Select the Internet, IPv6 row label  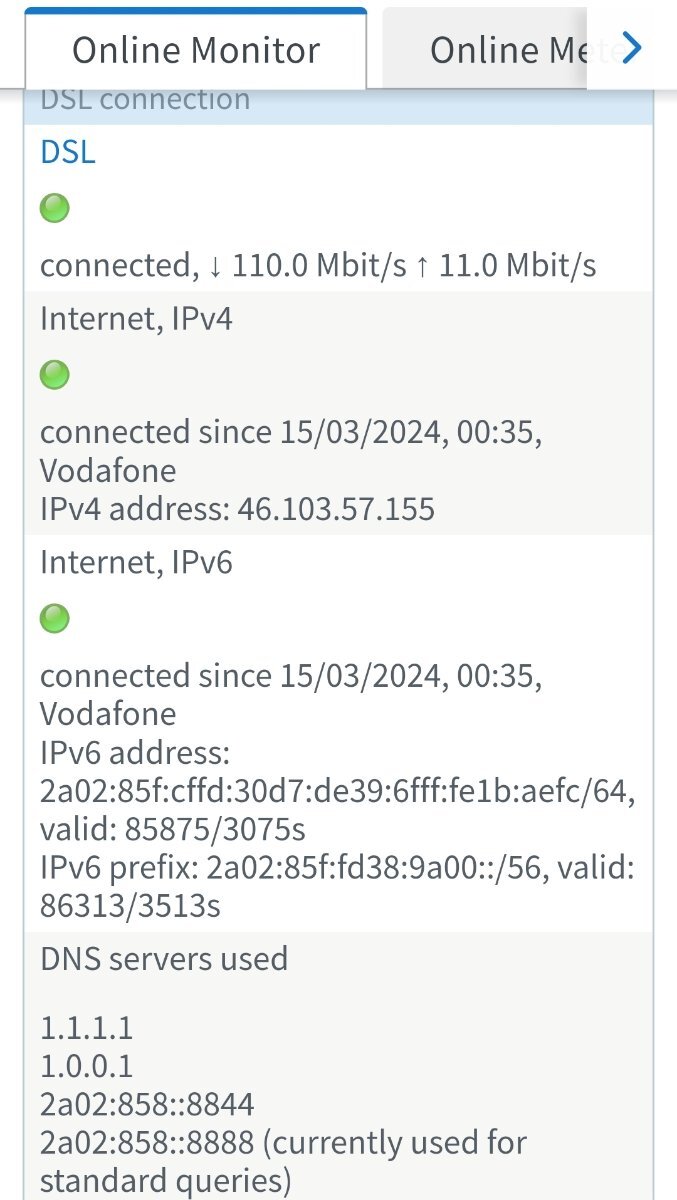(136, 562)
